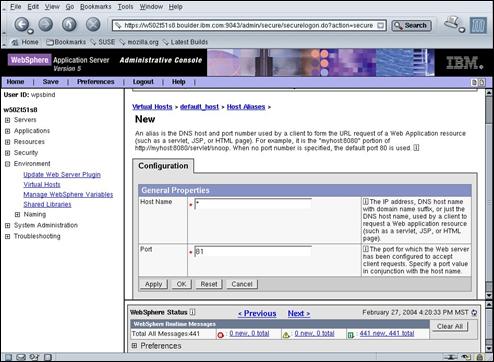
Task: Go forward with the browser Forward arrow
Action: coord(46,24)
